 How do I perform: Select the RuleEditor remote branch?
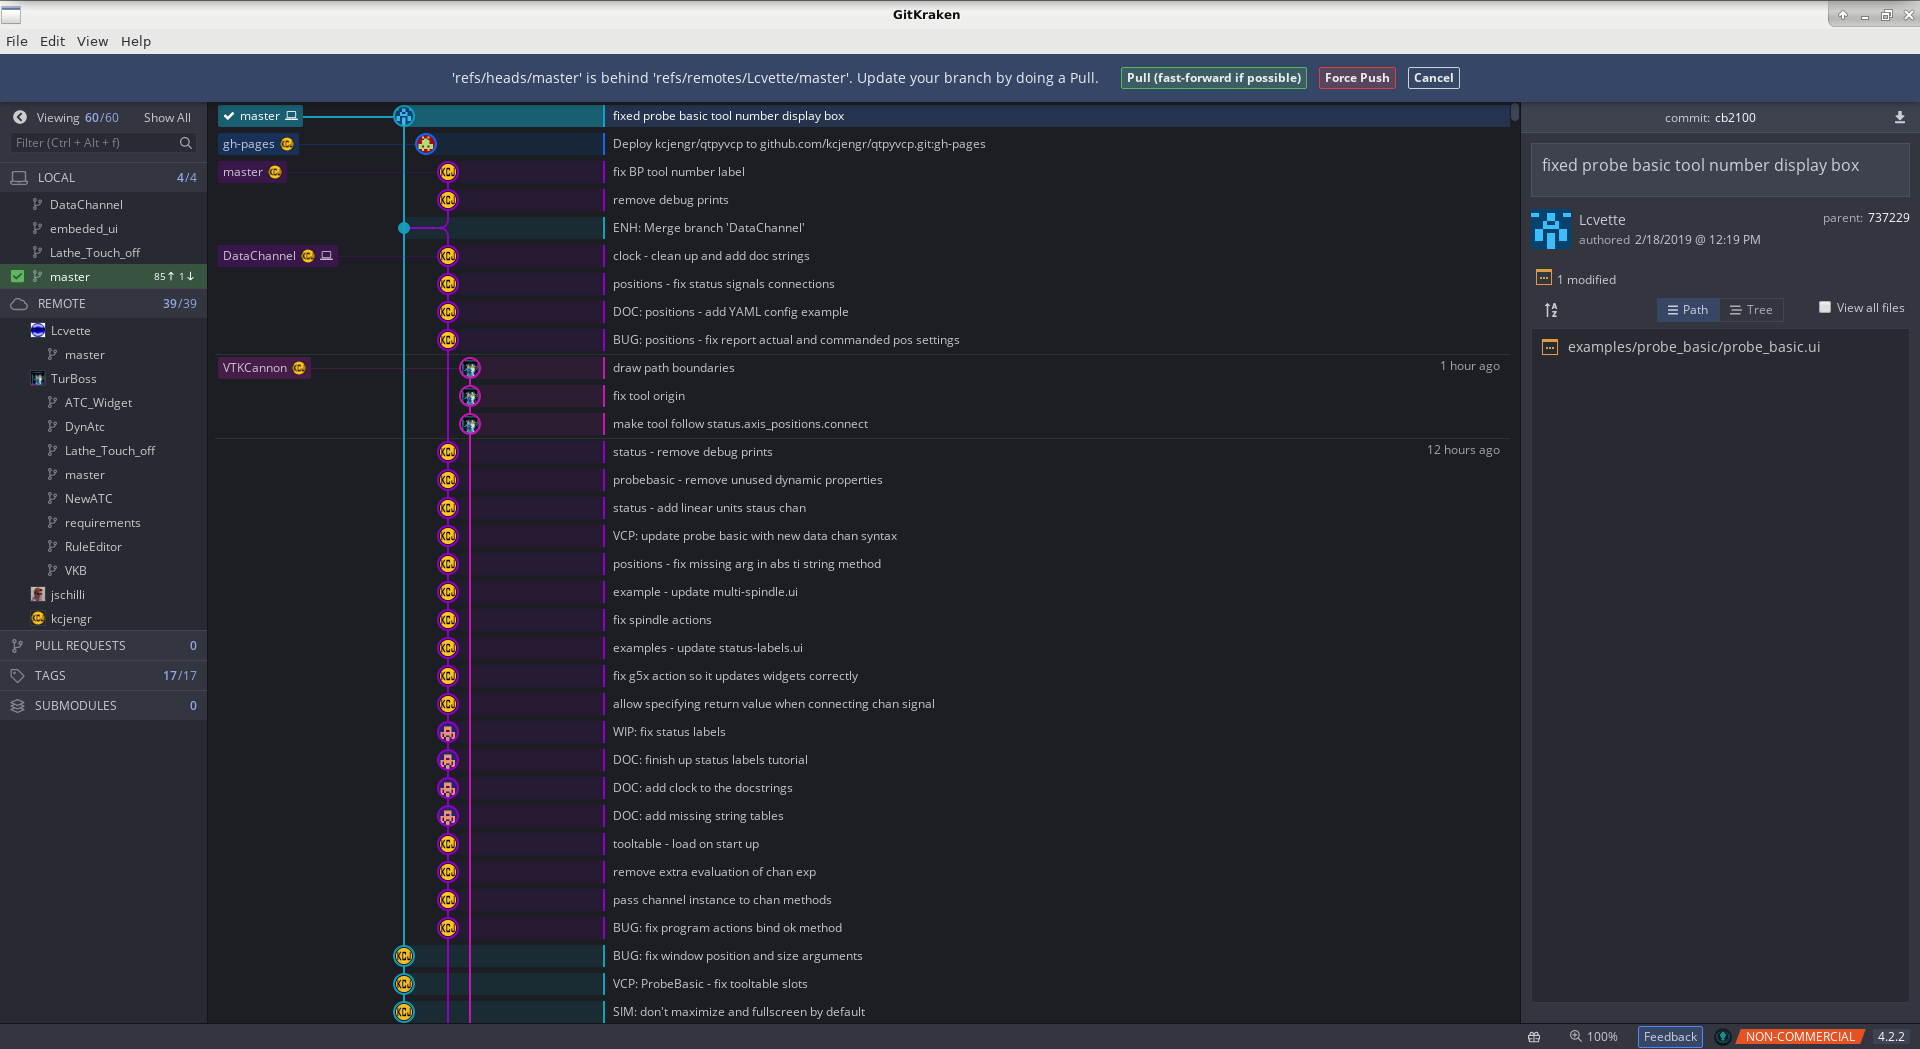click(103, 546)
